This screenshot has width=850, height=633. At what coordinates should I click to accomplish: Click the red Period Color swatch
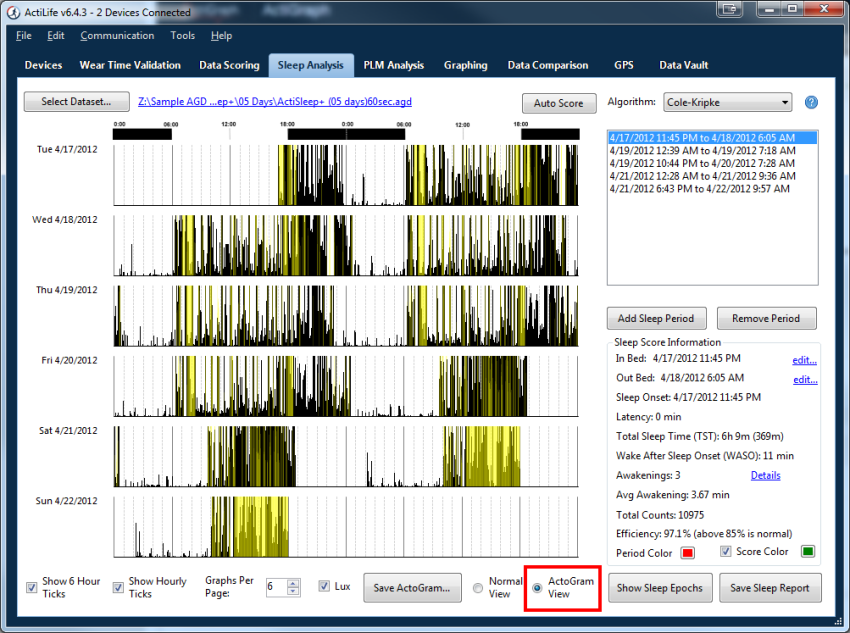coord(687,552)
